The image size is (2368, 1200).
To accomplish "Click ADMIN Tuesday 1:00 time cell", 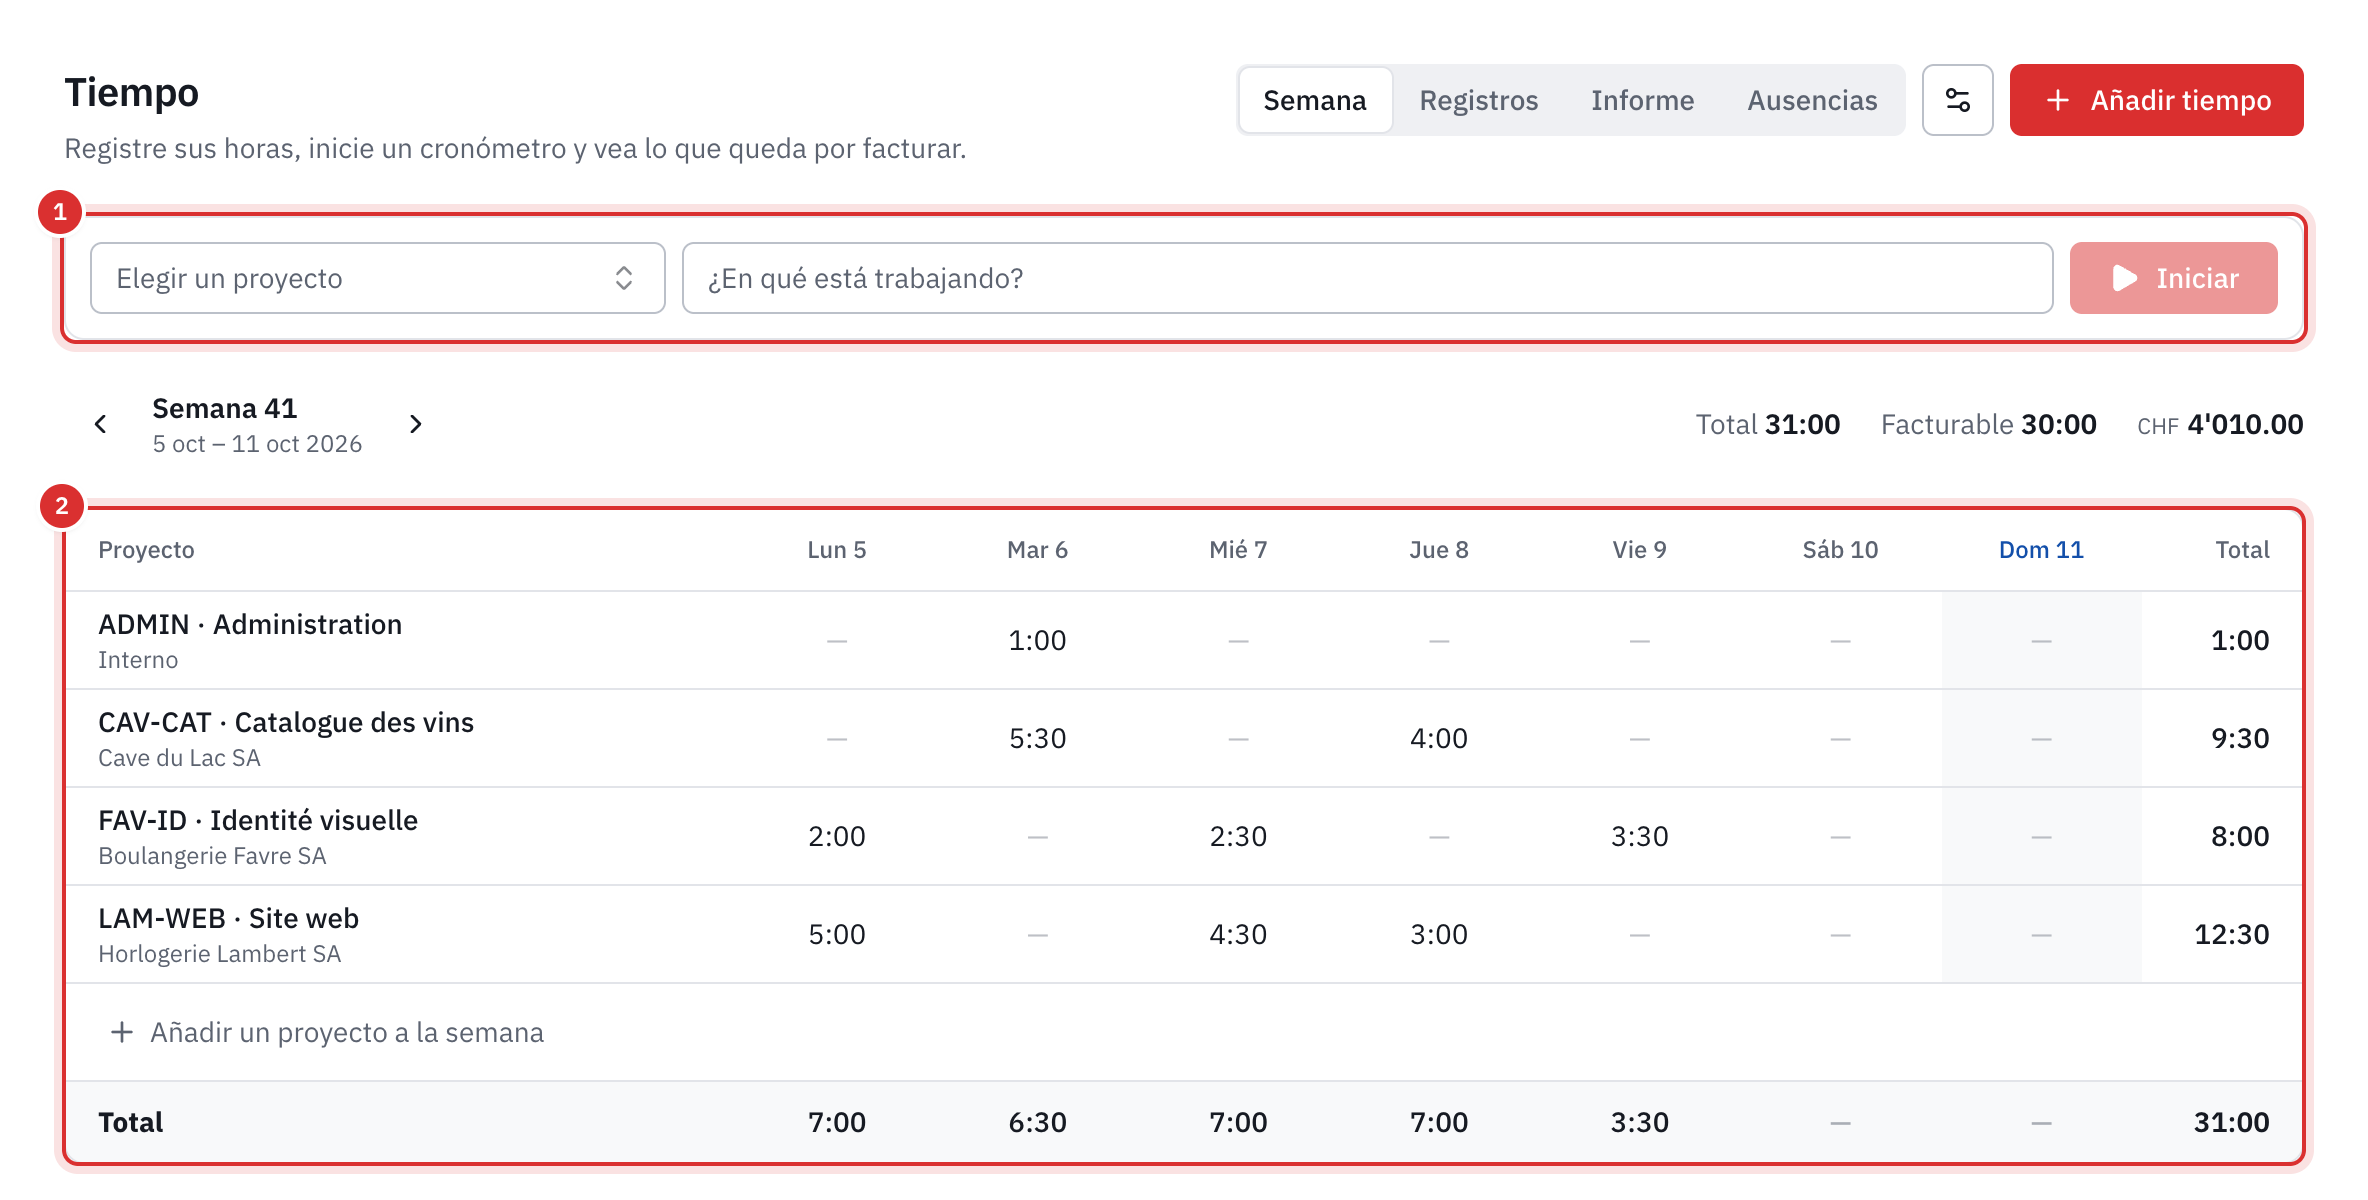I will click(x=1037, y=640).
